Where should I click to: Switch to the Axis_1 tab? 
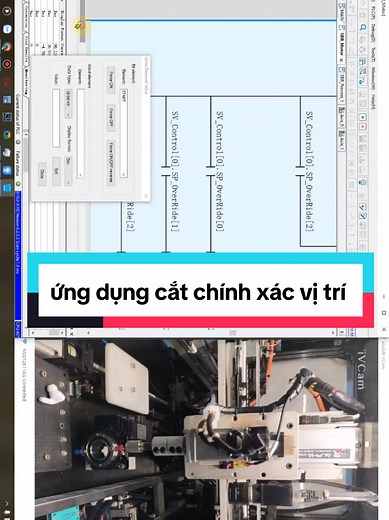341,141
